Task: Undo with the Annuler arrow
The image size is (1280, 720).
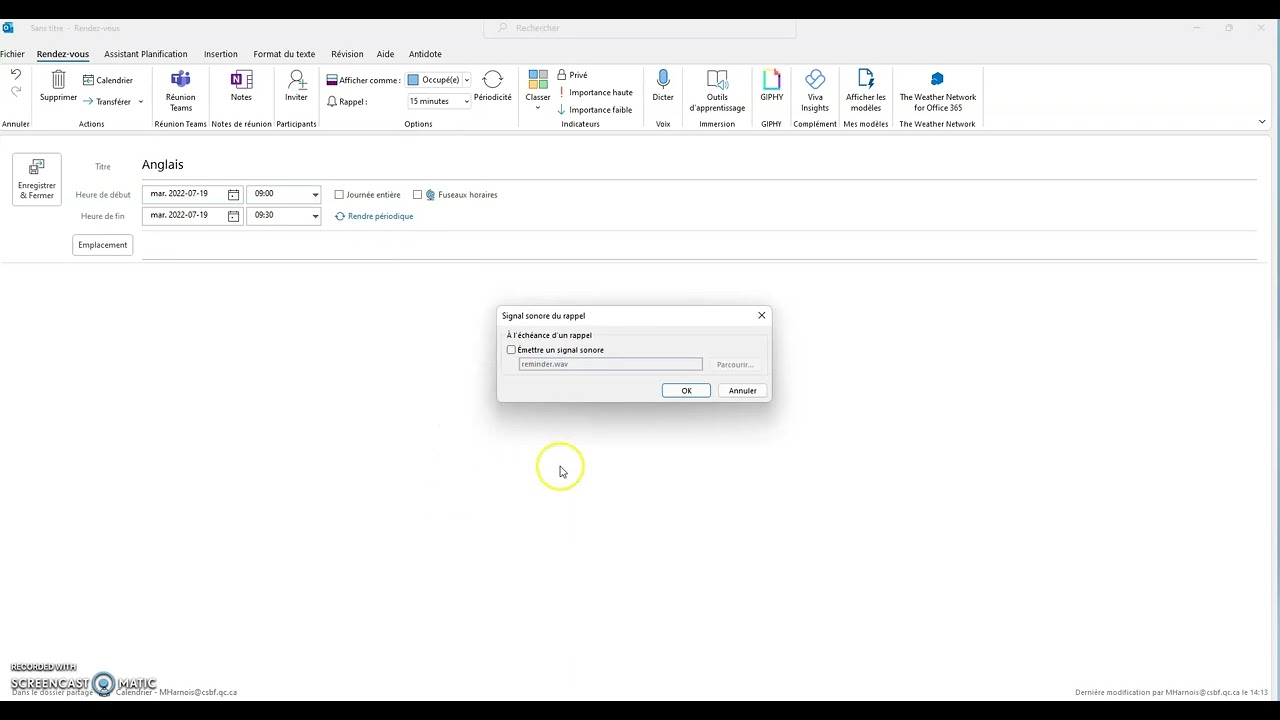Action: (x=15, y=75)
